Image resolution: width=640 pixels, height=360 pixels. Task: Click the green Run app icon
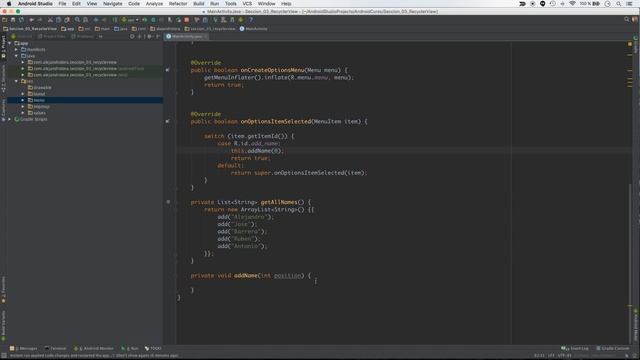point(144,20)
